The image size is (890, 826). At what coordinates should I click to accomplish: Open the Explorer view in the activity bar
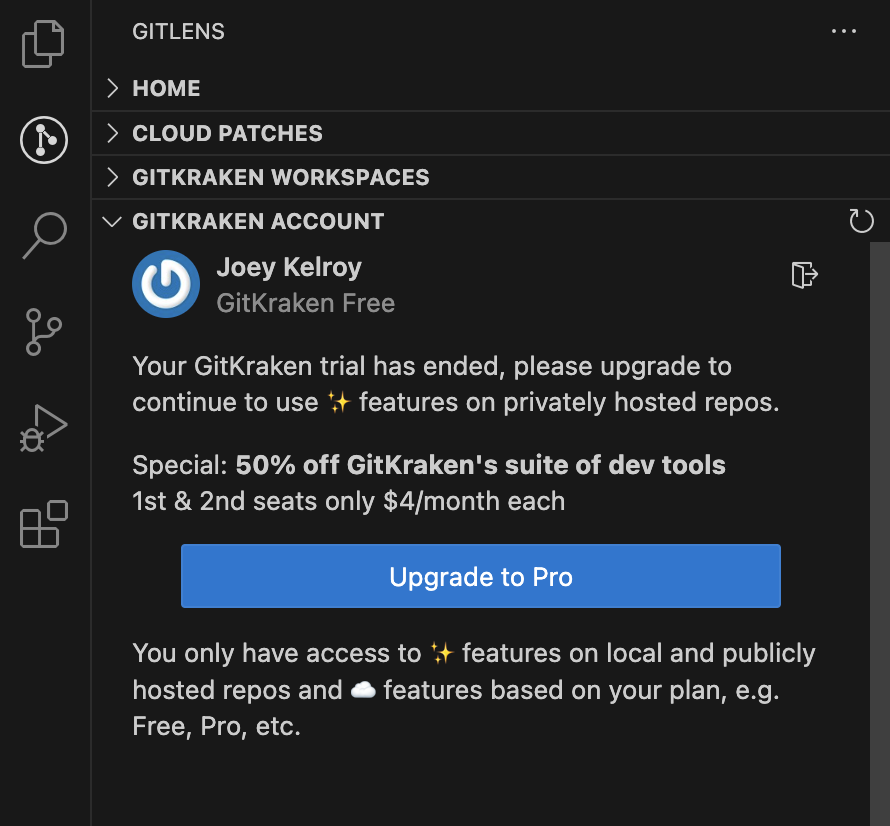pos(43,43)
